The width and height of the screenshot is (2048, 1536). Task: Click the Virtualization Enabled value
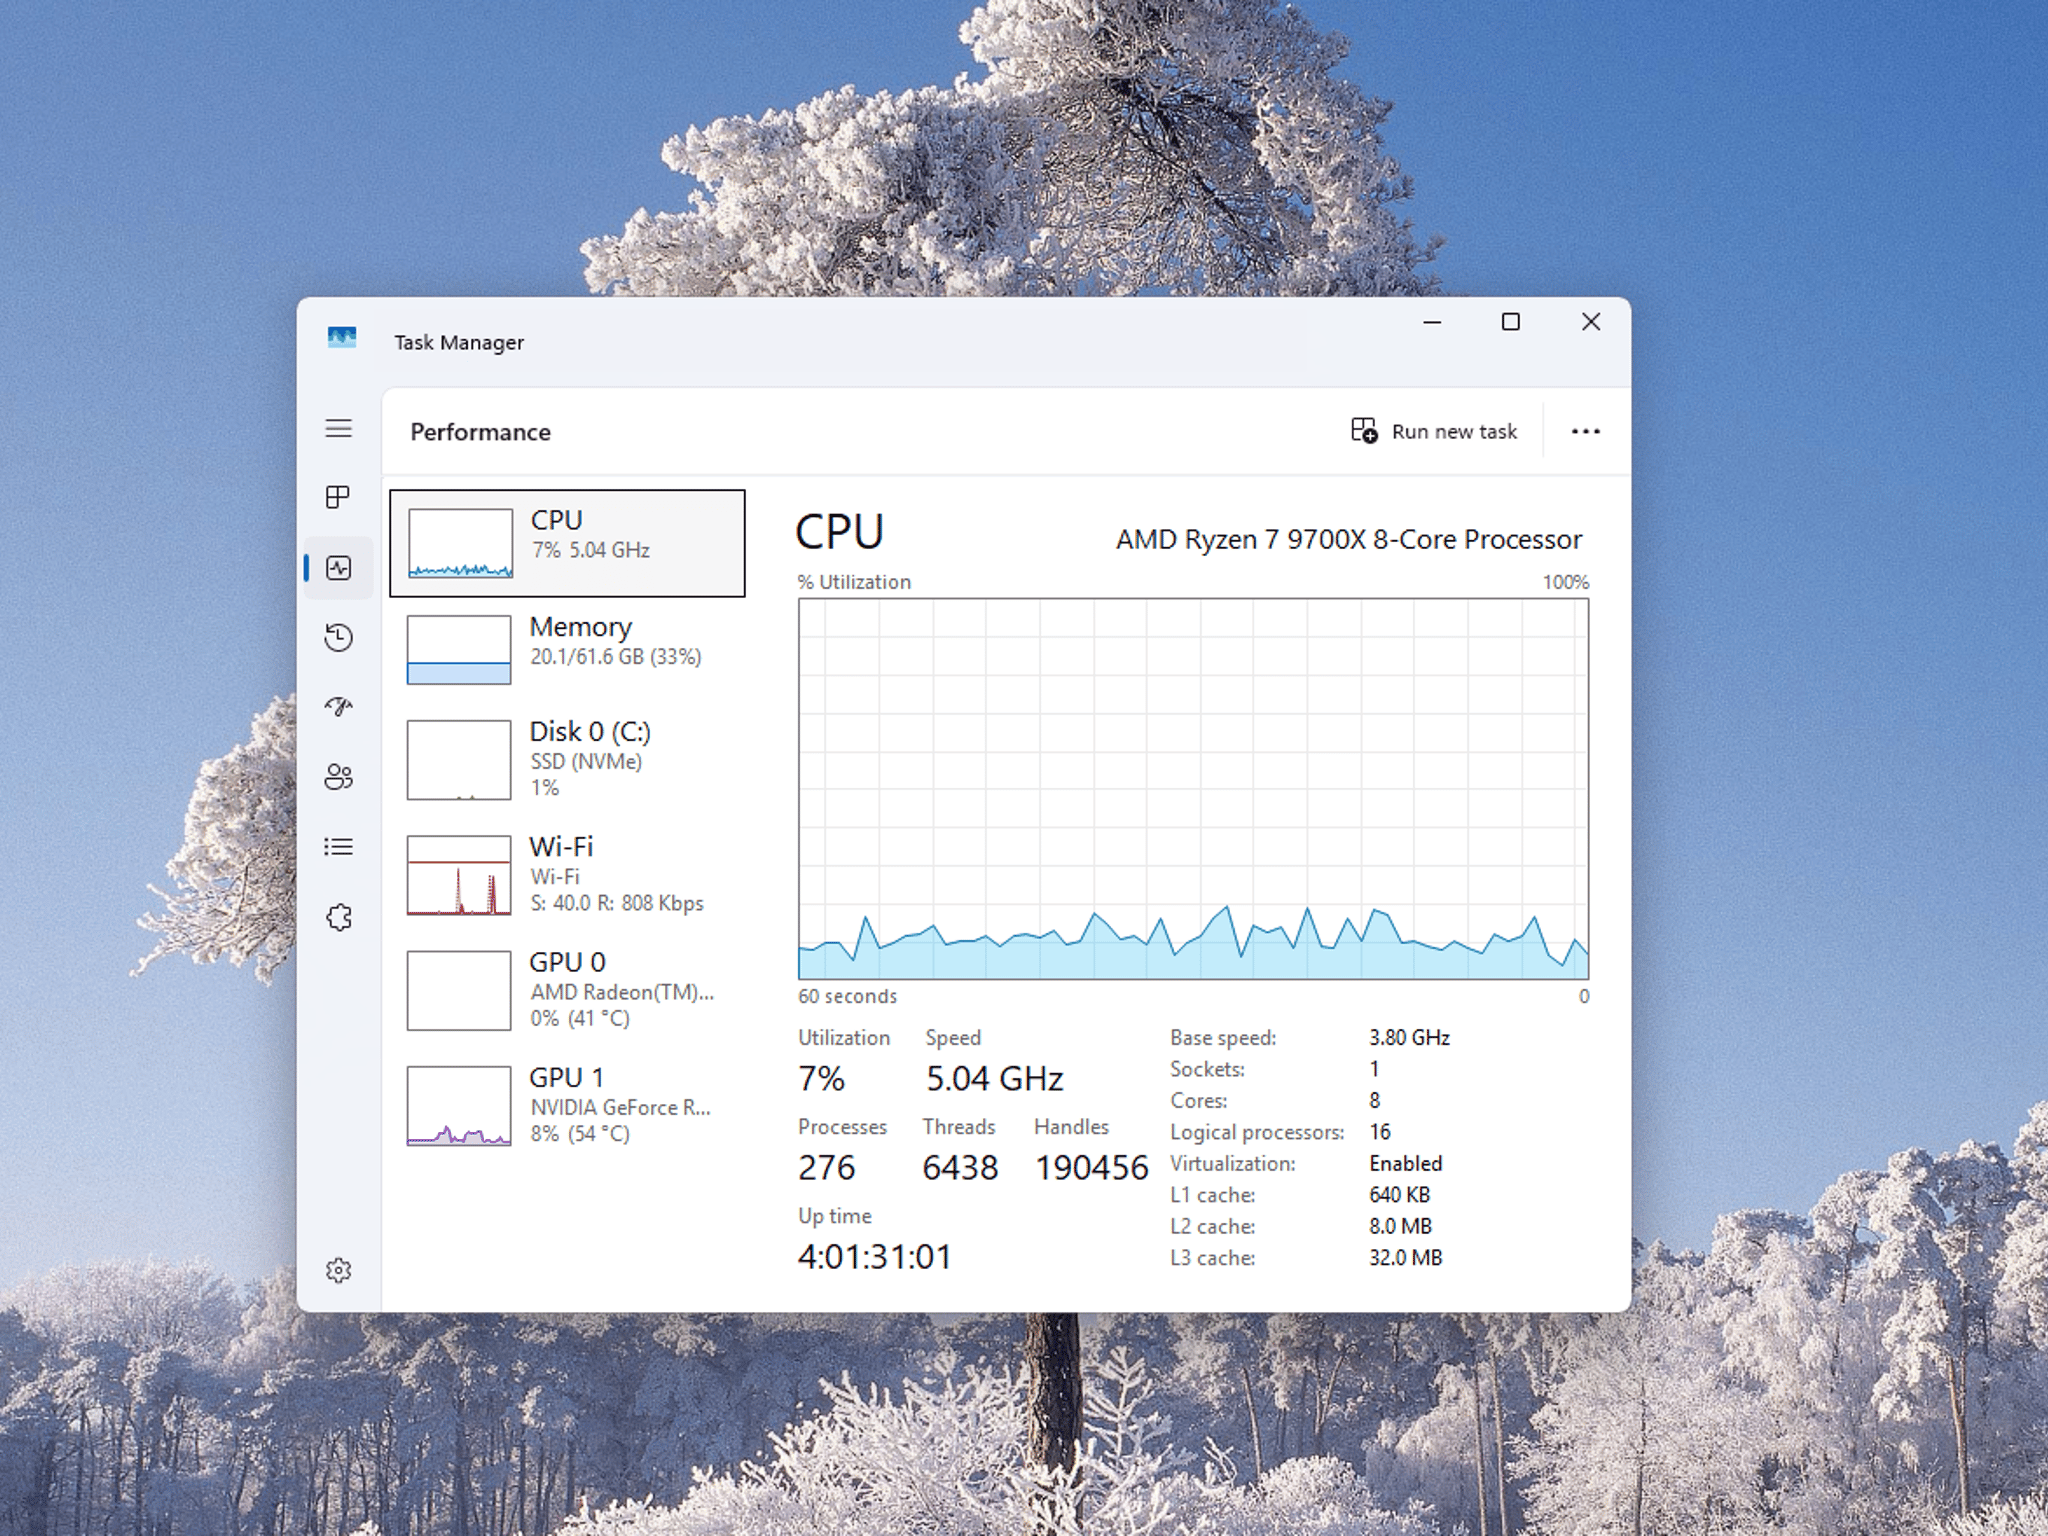[1405, 1164]
